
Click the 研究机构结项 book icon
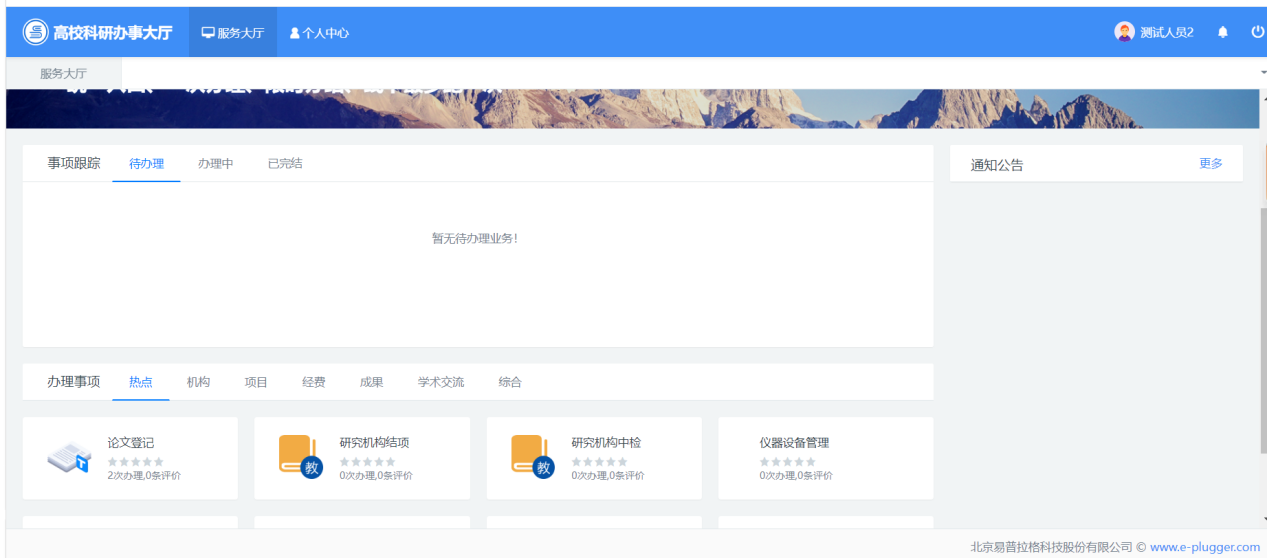299,456
